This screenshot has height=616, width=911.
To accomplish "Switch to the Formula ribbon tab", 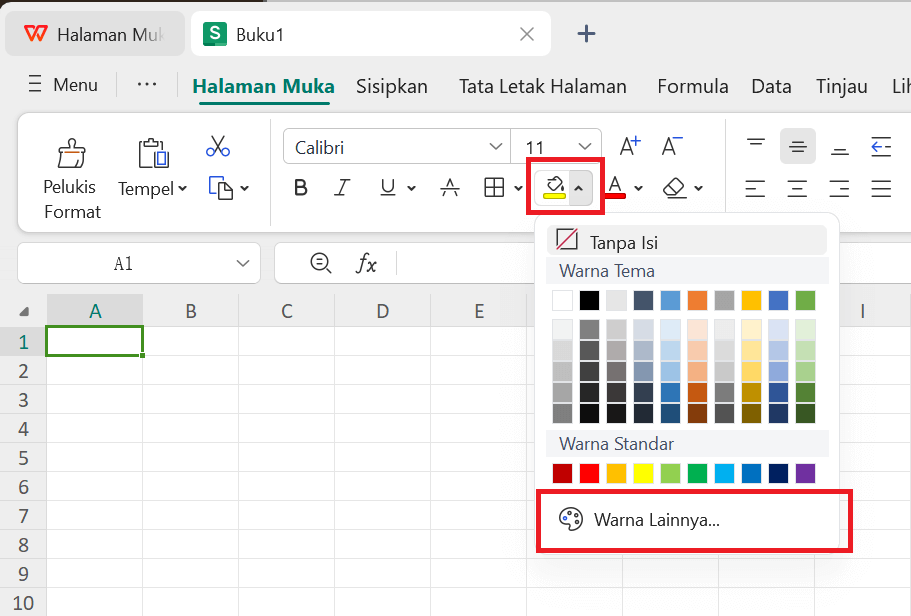I will pyautogui.click(x=692, y=86).
